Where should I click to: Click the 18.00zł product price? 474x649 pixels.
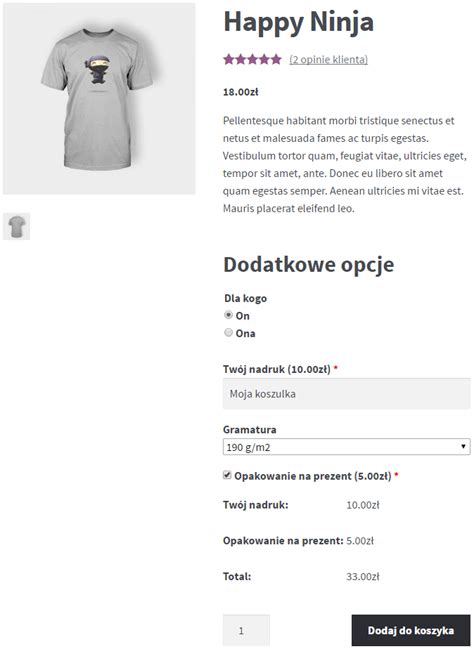click(x=241, y=92)
